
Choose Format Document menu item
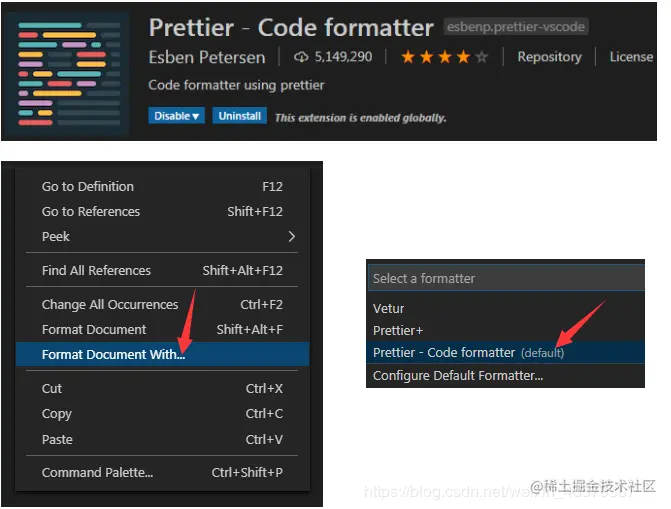pyautogui.click(x=162, y=329)
